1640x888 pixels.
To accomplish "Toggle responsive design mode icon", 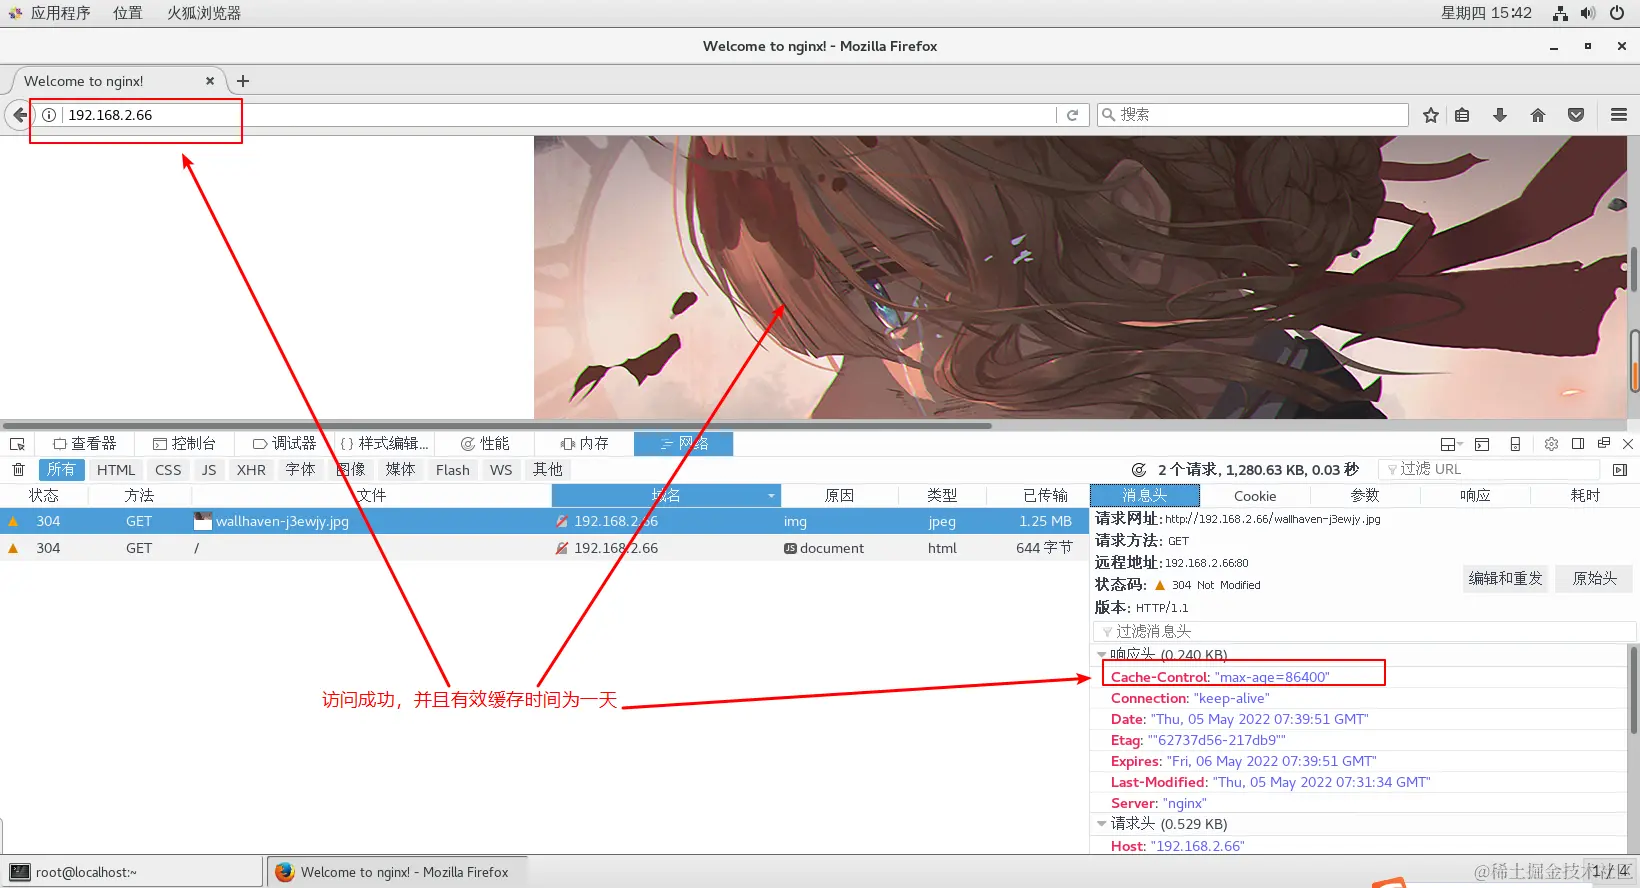I will [x=1515, y=444].
